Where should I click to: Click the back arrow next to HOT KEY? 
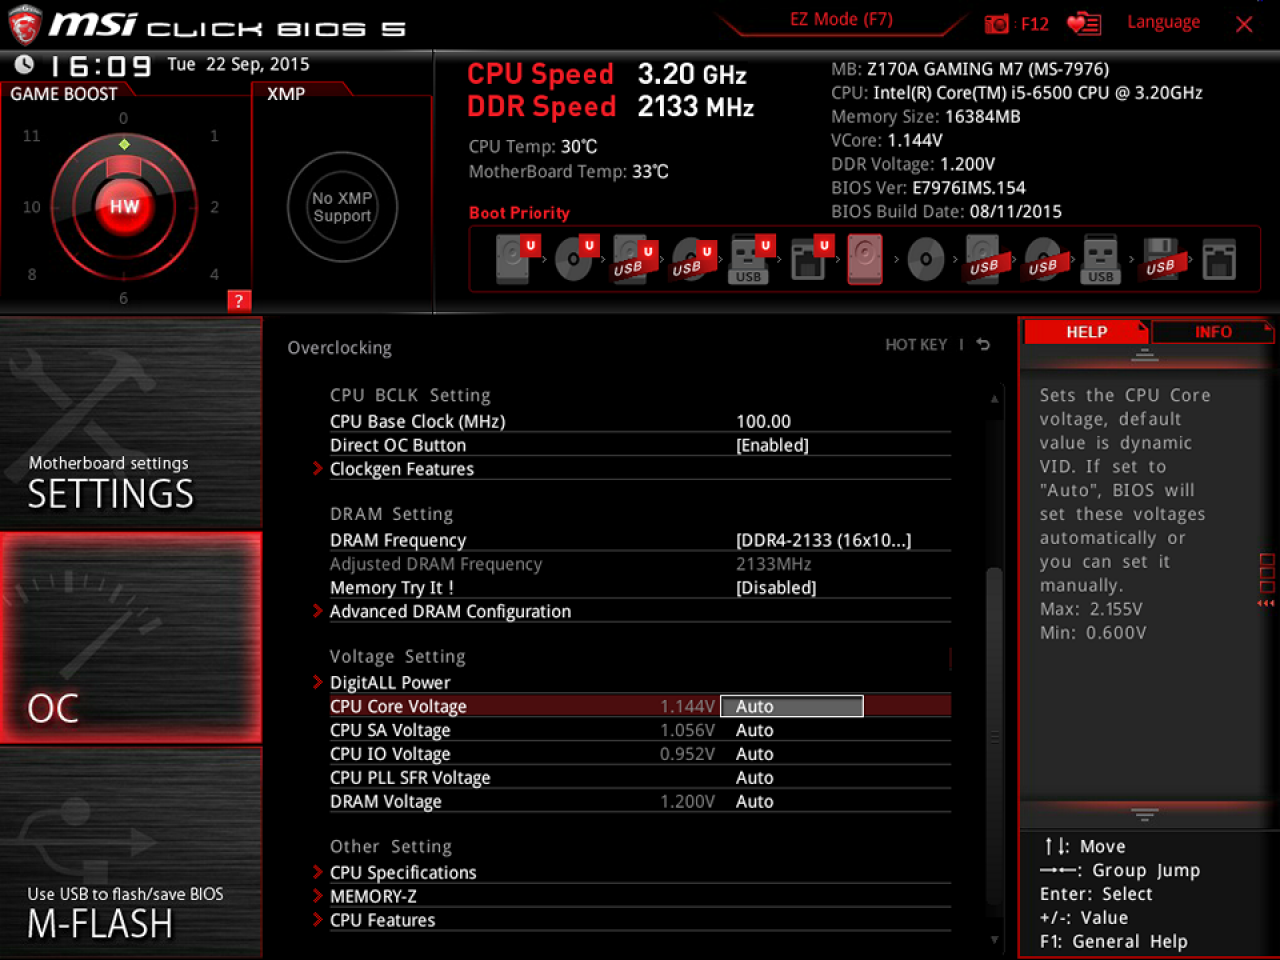point(984,345)
